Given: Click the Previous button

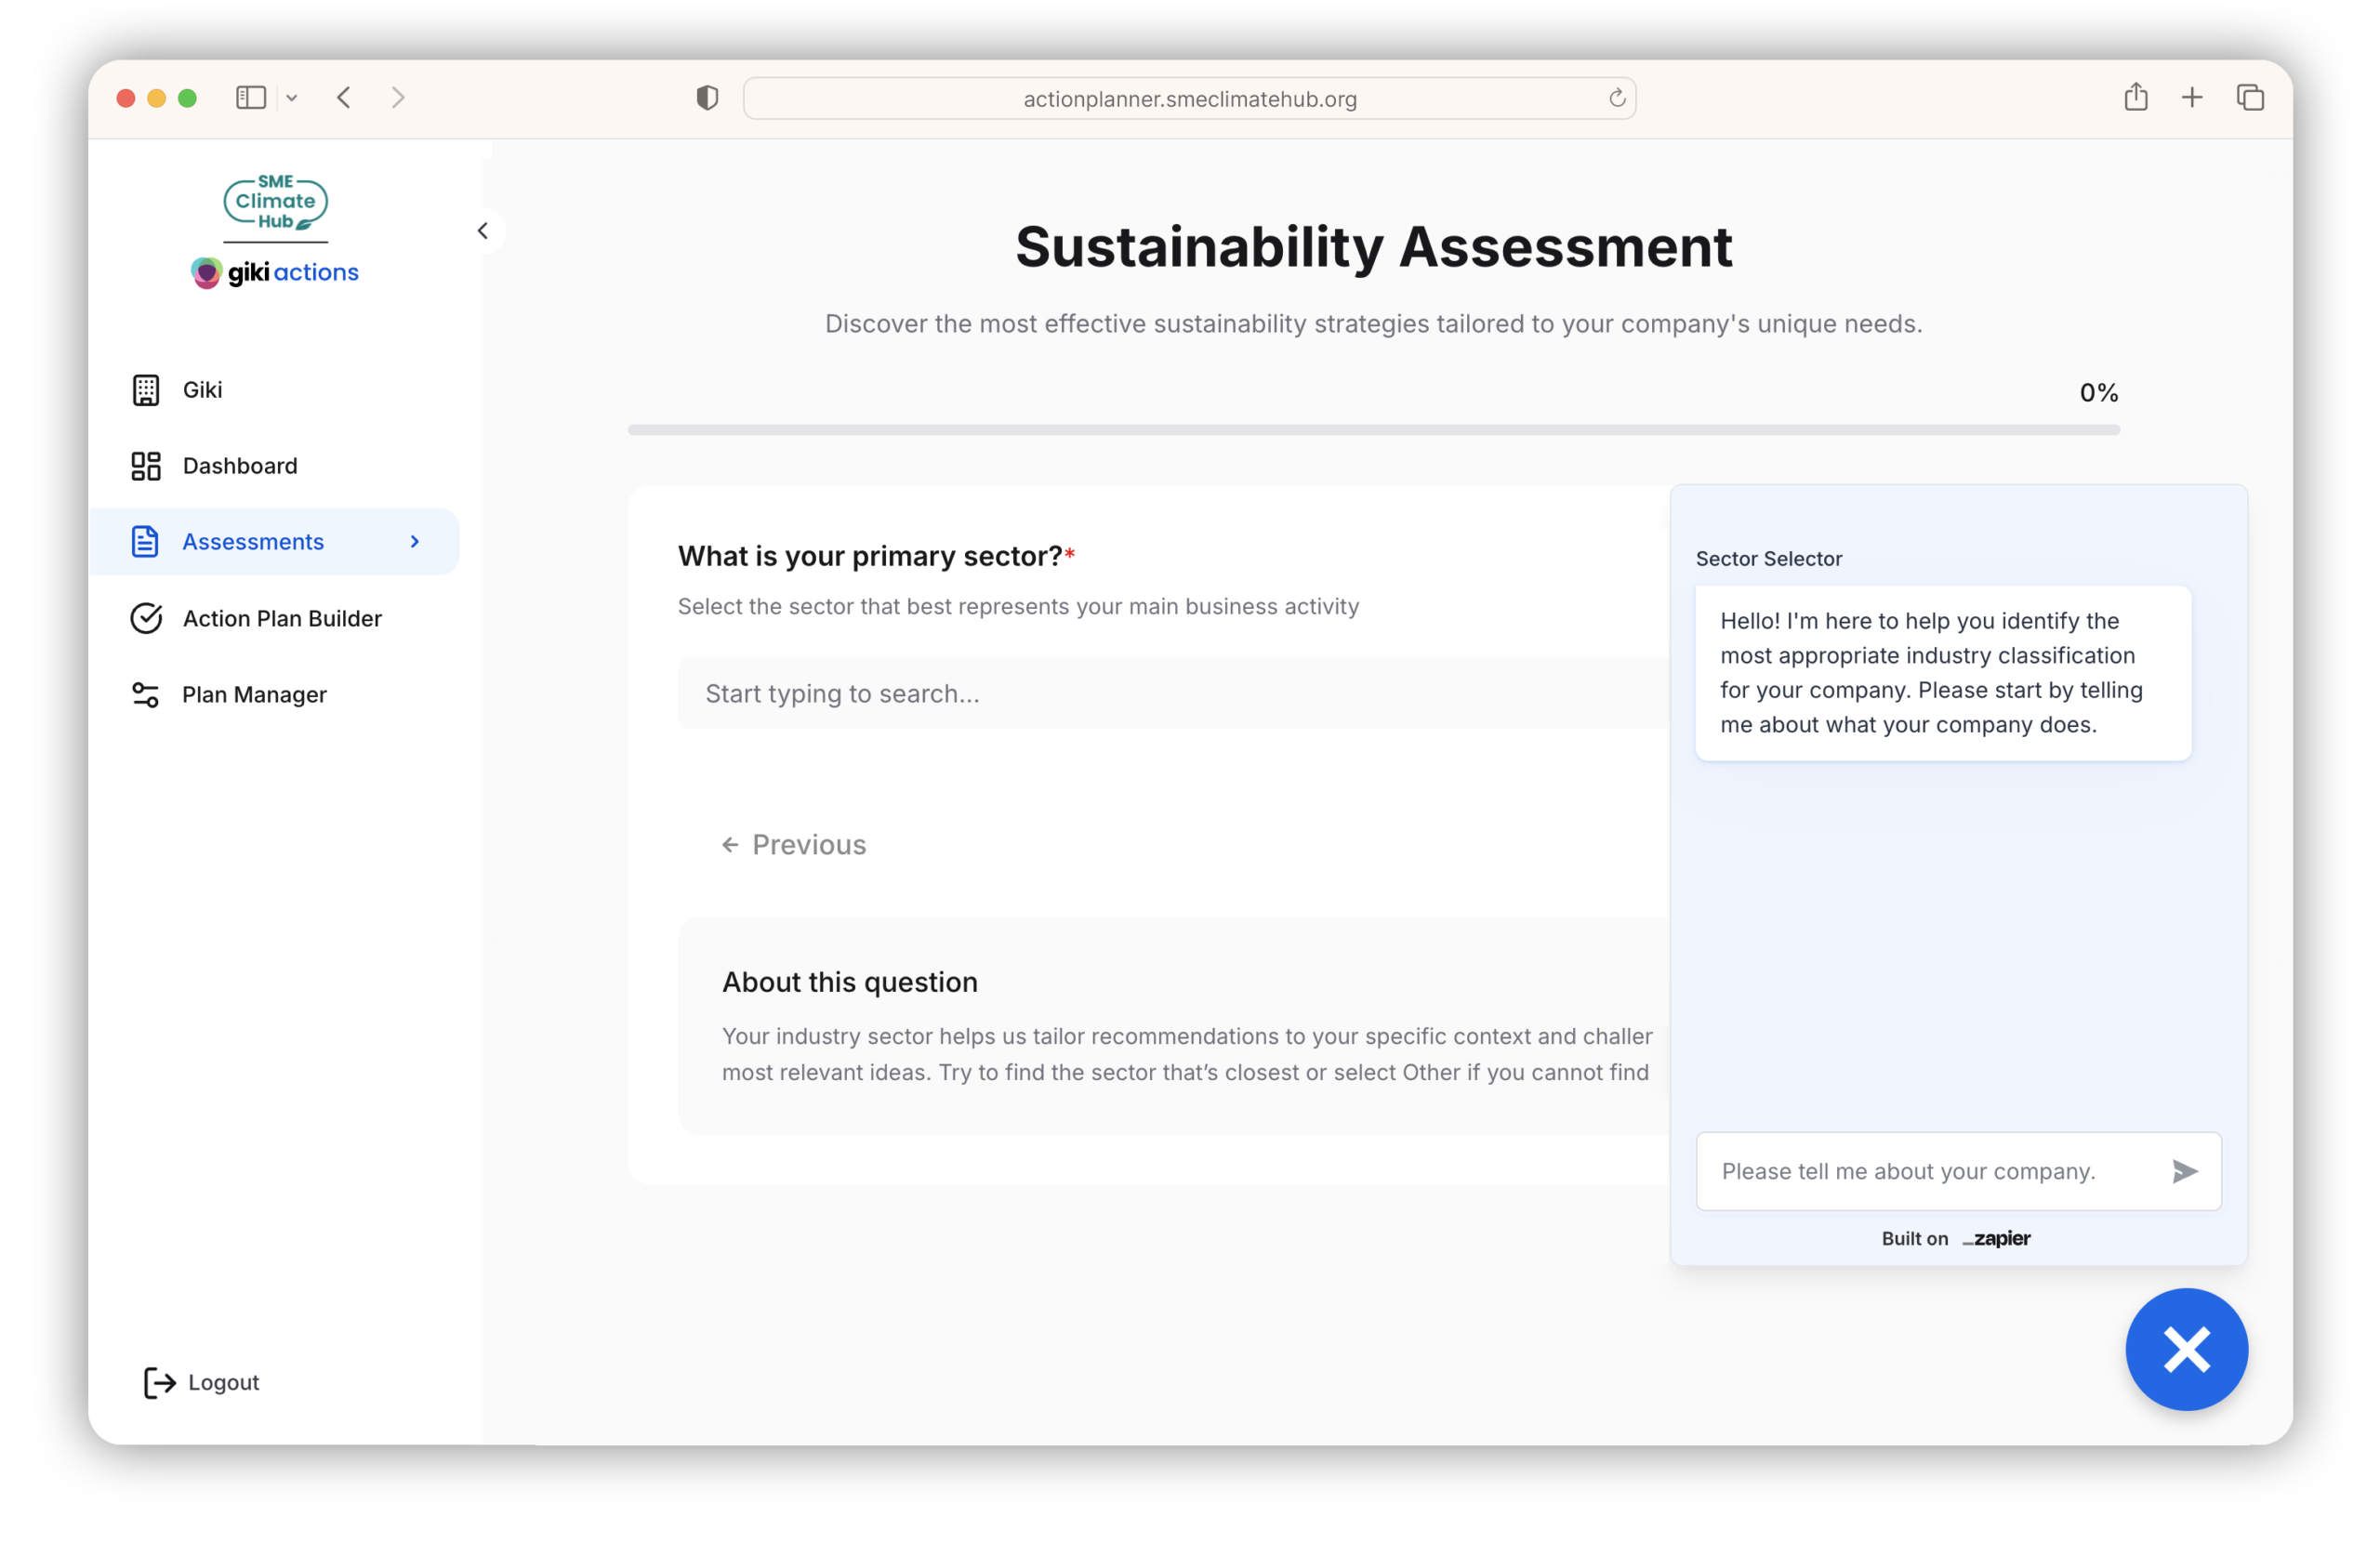Looking at the screenshot, I should (794, 845).
